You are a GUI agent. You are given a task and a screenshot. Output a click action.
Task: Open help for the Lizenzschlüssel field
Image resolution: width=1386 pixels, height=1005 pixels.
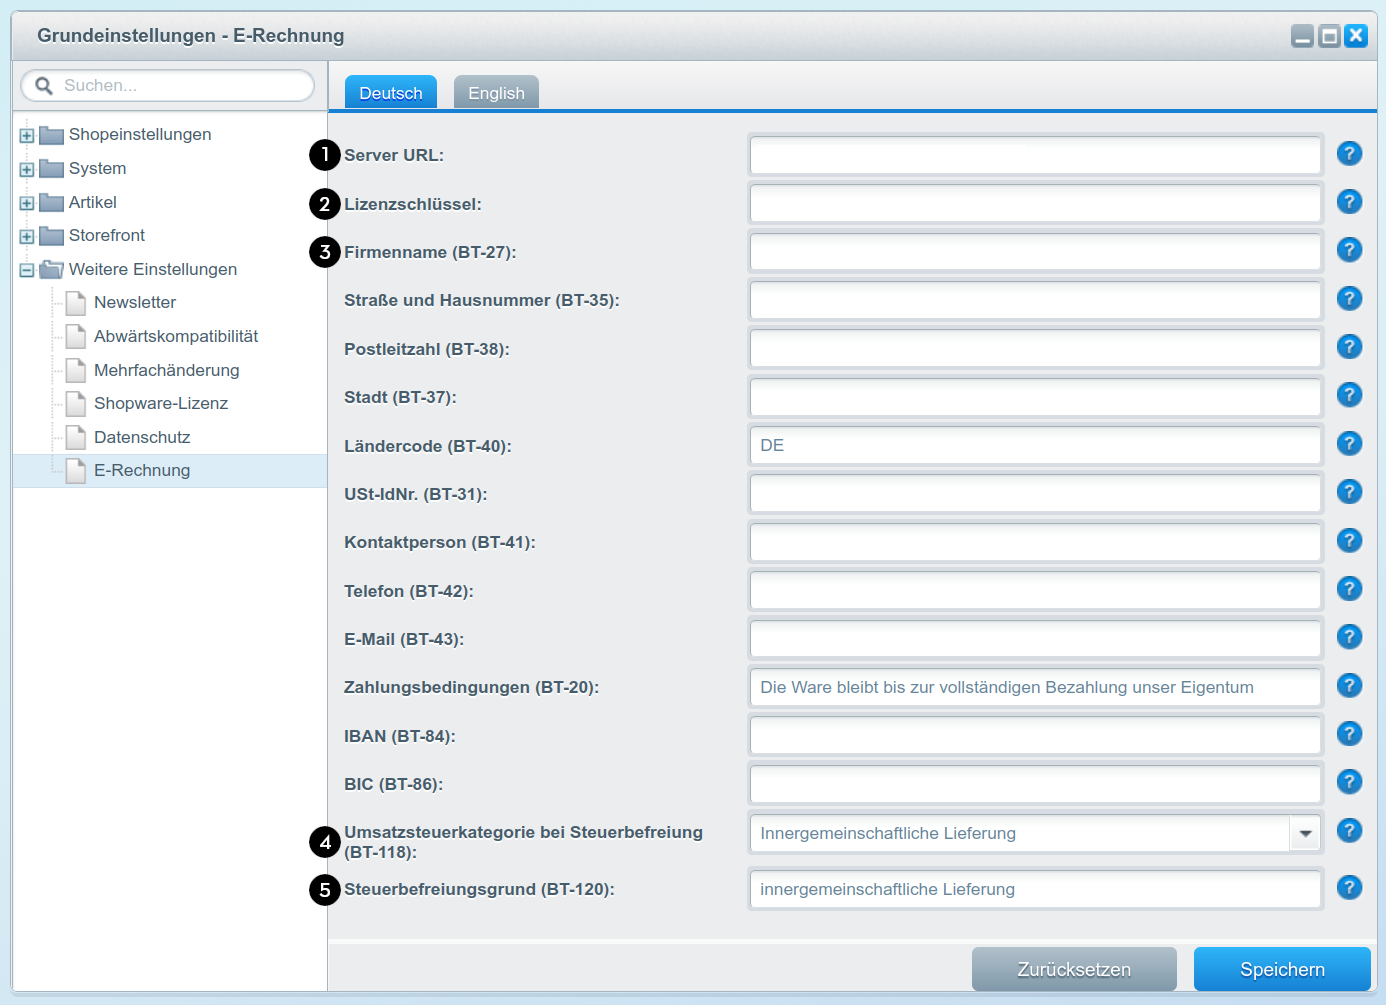(x=1349, y=201)
